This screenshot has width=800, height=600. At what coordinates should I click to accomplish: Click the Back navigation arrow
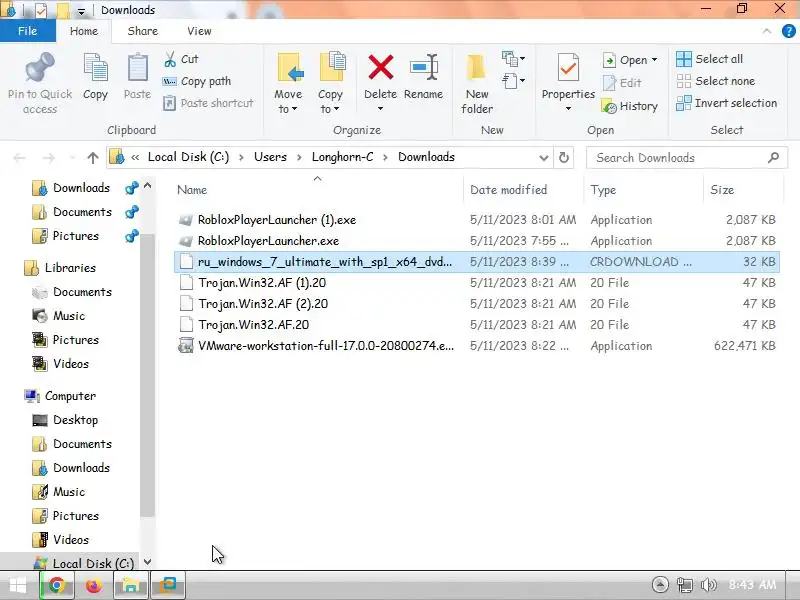pos(19,158)
